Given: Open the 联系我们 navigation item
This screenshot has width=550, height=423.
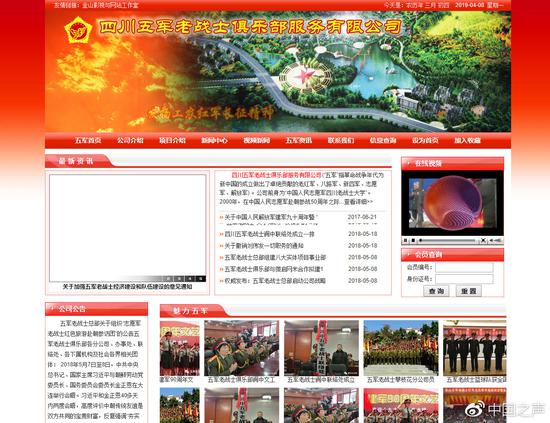Looking at the screenshot, I should (341, 140).
